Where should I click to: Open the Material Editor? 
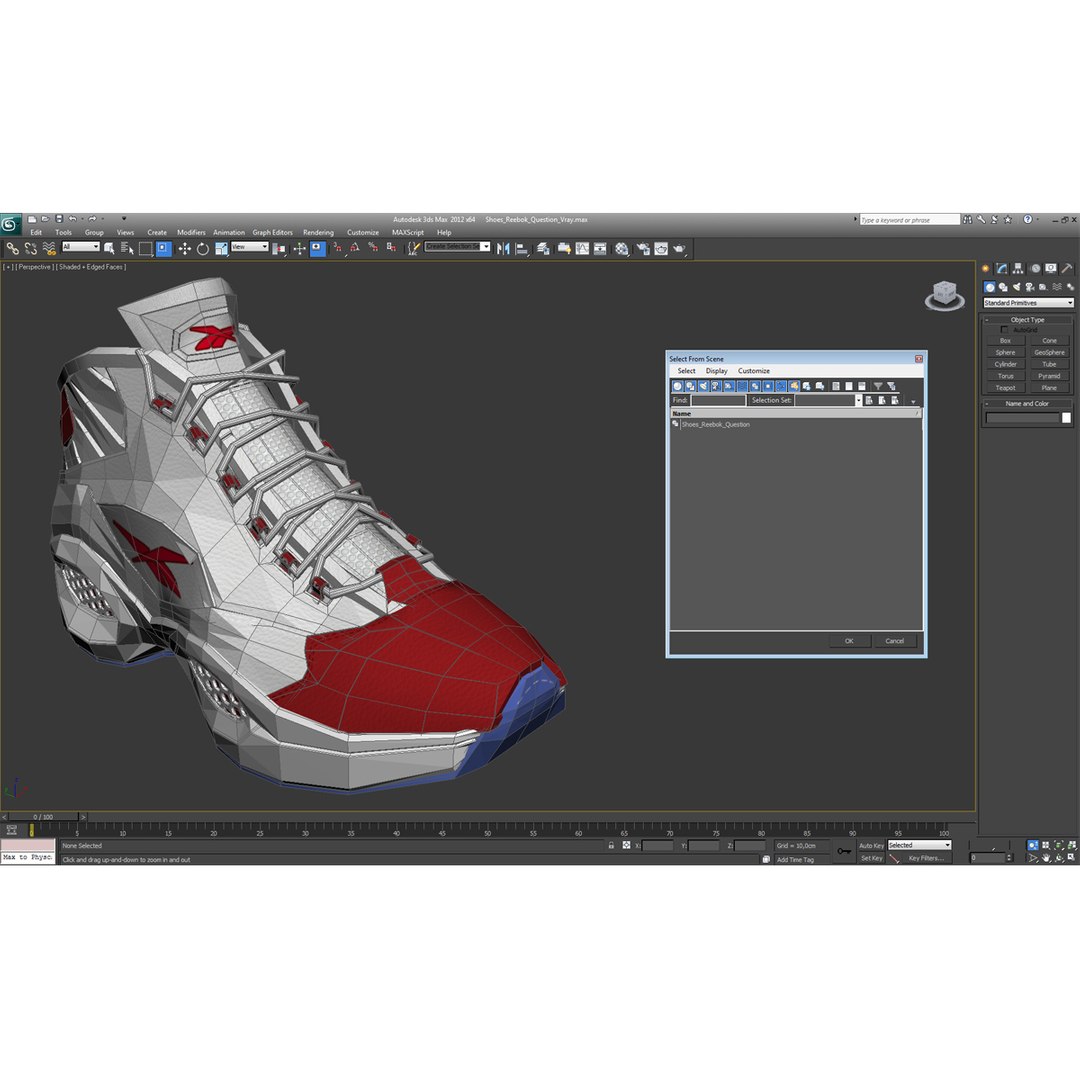(x=622, y=249)
